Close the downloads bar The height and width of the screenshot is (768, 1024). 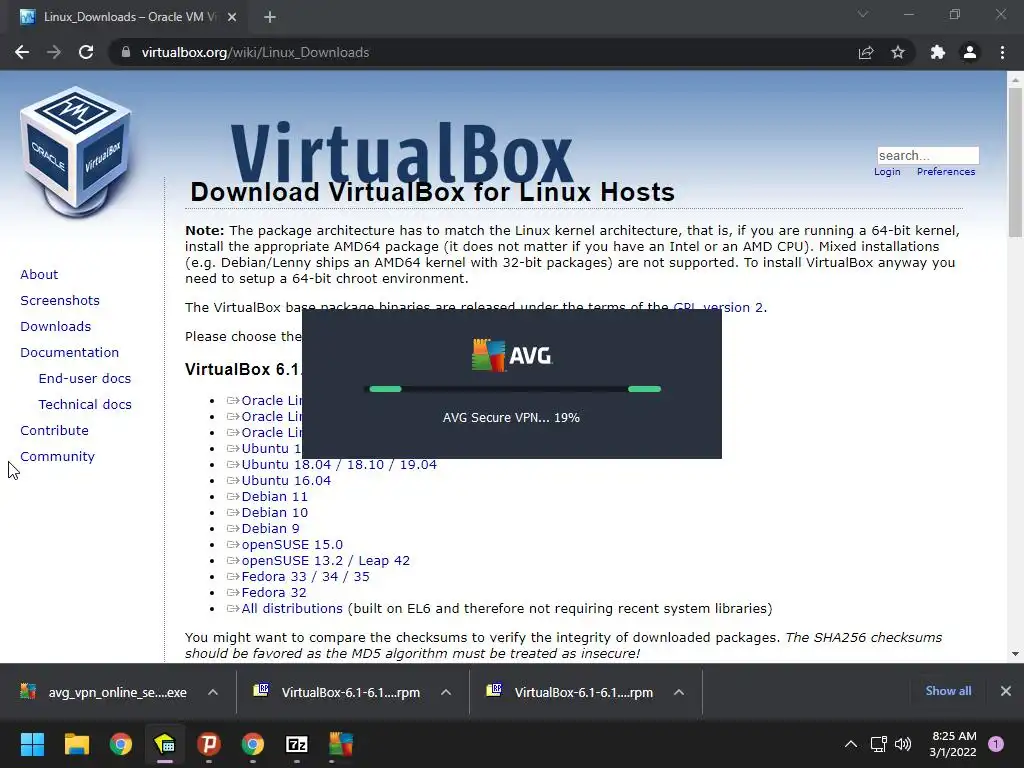point(1006,691)
